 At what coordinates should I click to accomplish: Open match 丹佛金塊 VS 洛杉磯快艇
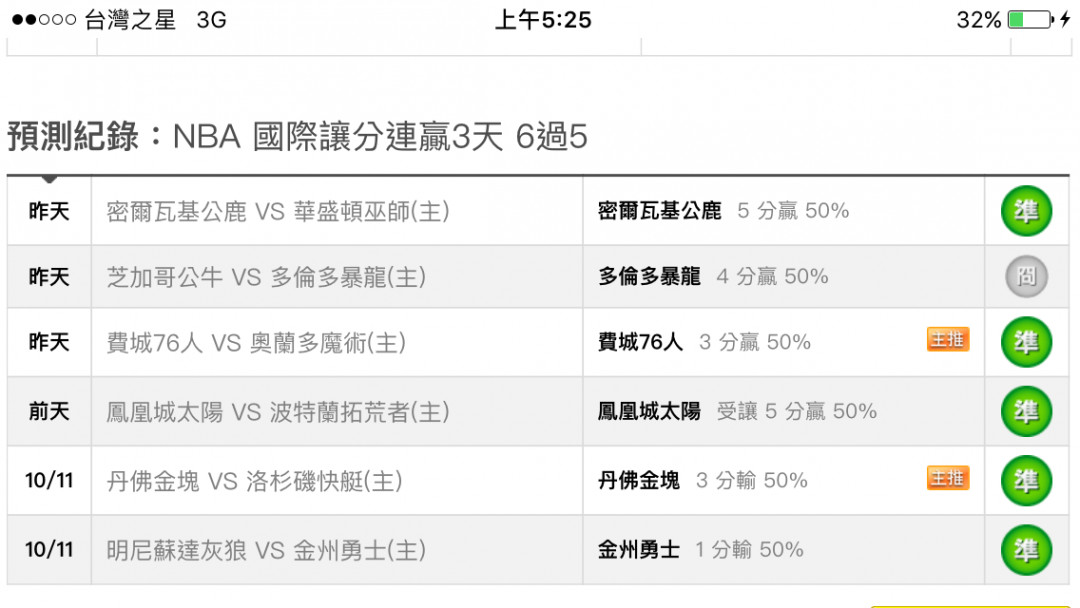pyautogui.click(x=254, y=481)
